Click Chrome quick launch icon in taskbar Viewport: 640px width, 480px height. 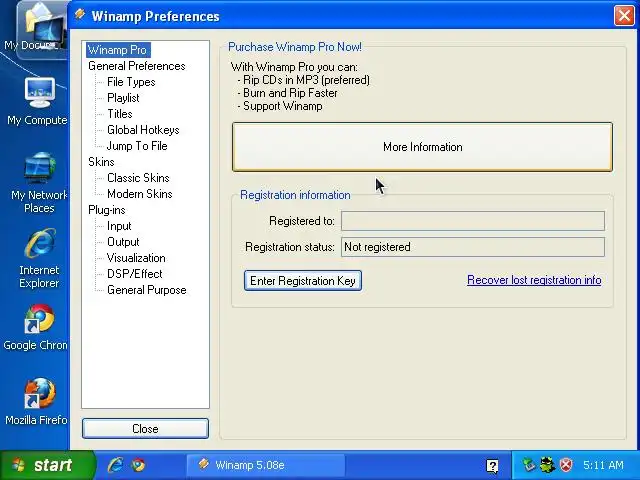point(138,465)
